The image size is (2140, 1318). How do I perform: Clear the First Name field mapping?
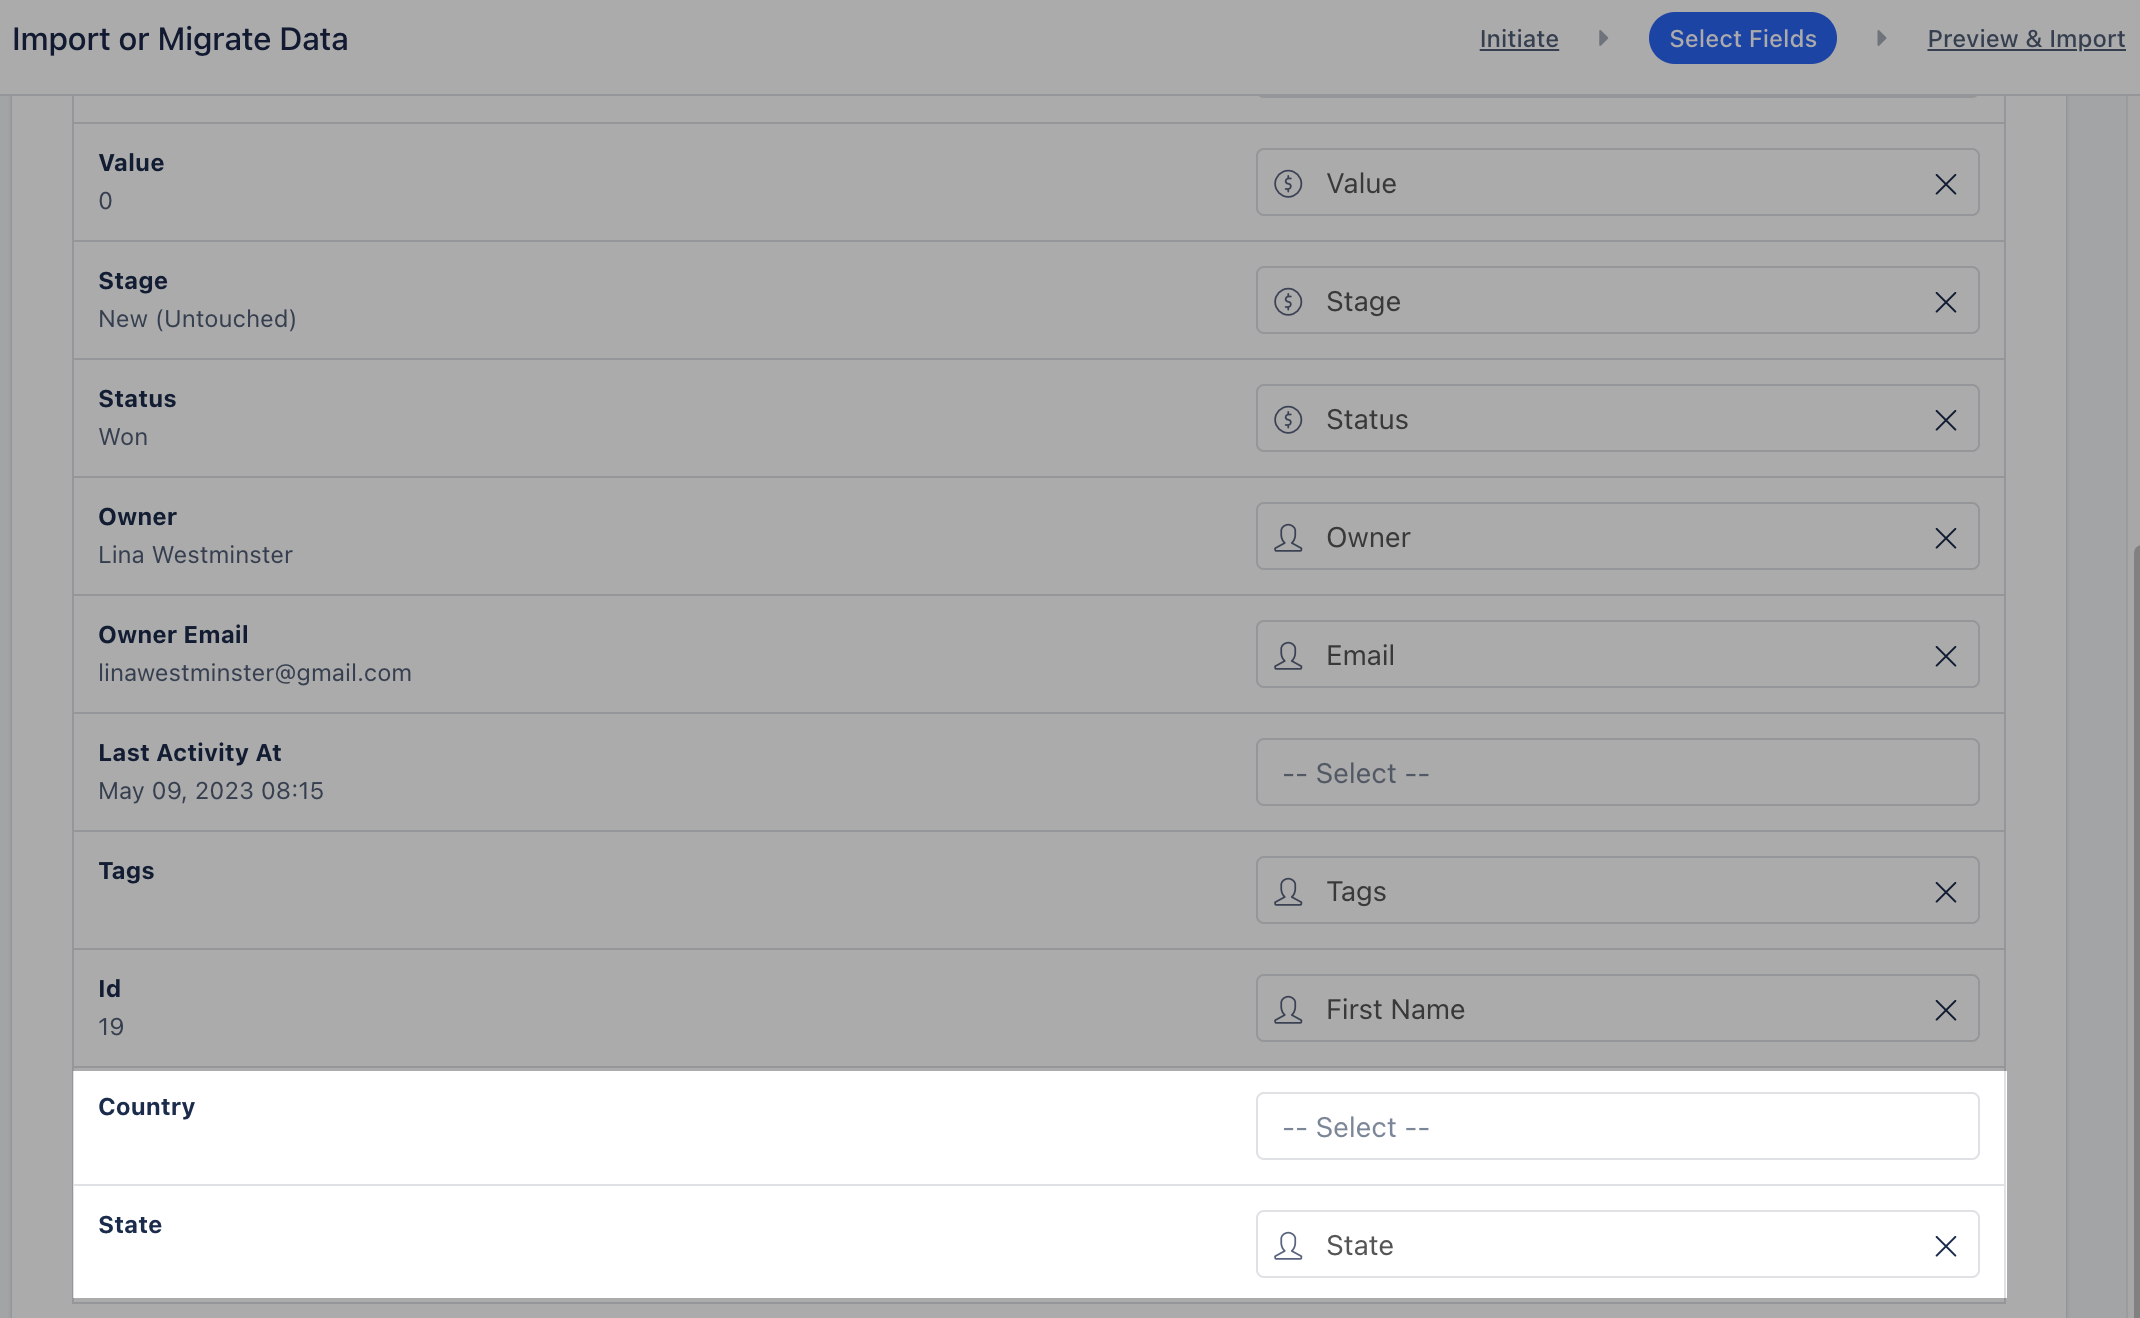(x=1945, y=1010)
